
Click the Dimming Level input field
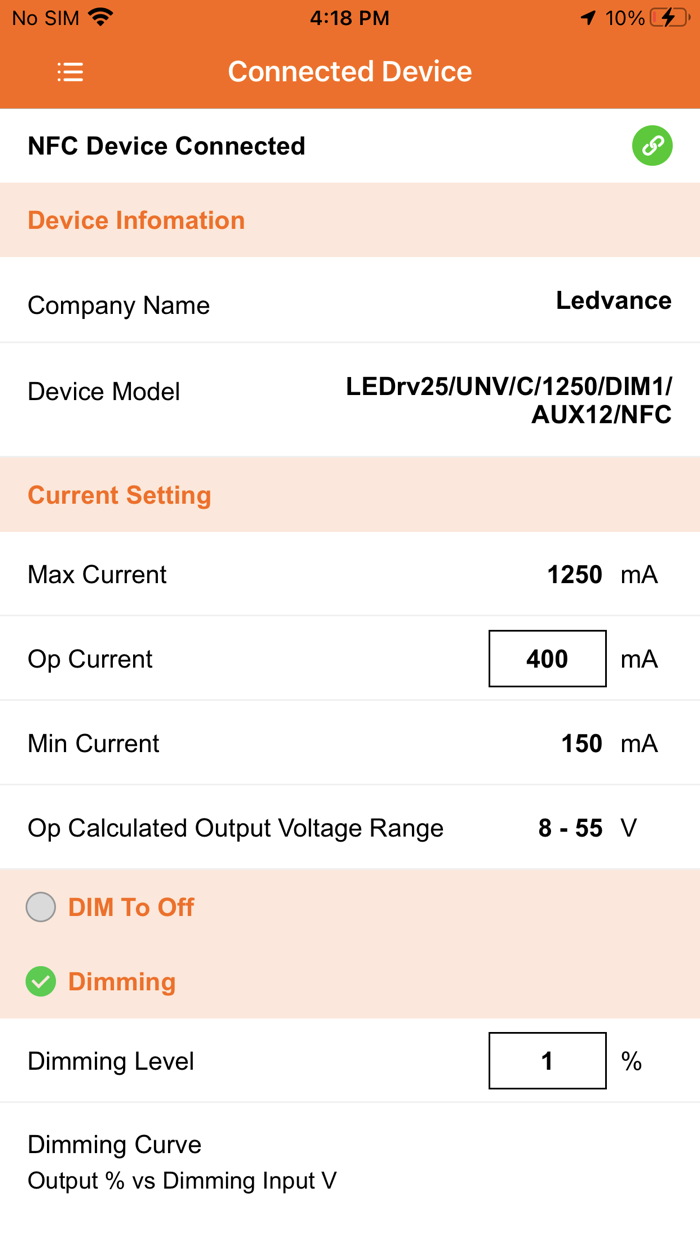pos(547,1060)
